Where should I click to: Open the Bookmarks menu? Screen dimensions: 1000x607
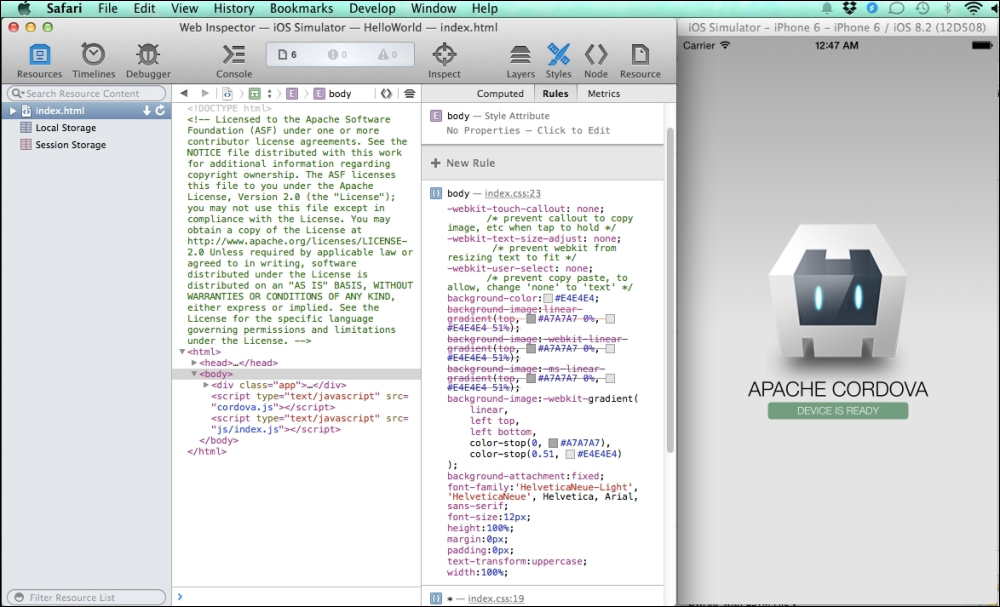coord(301,8)
